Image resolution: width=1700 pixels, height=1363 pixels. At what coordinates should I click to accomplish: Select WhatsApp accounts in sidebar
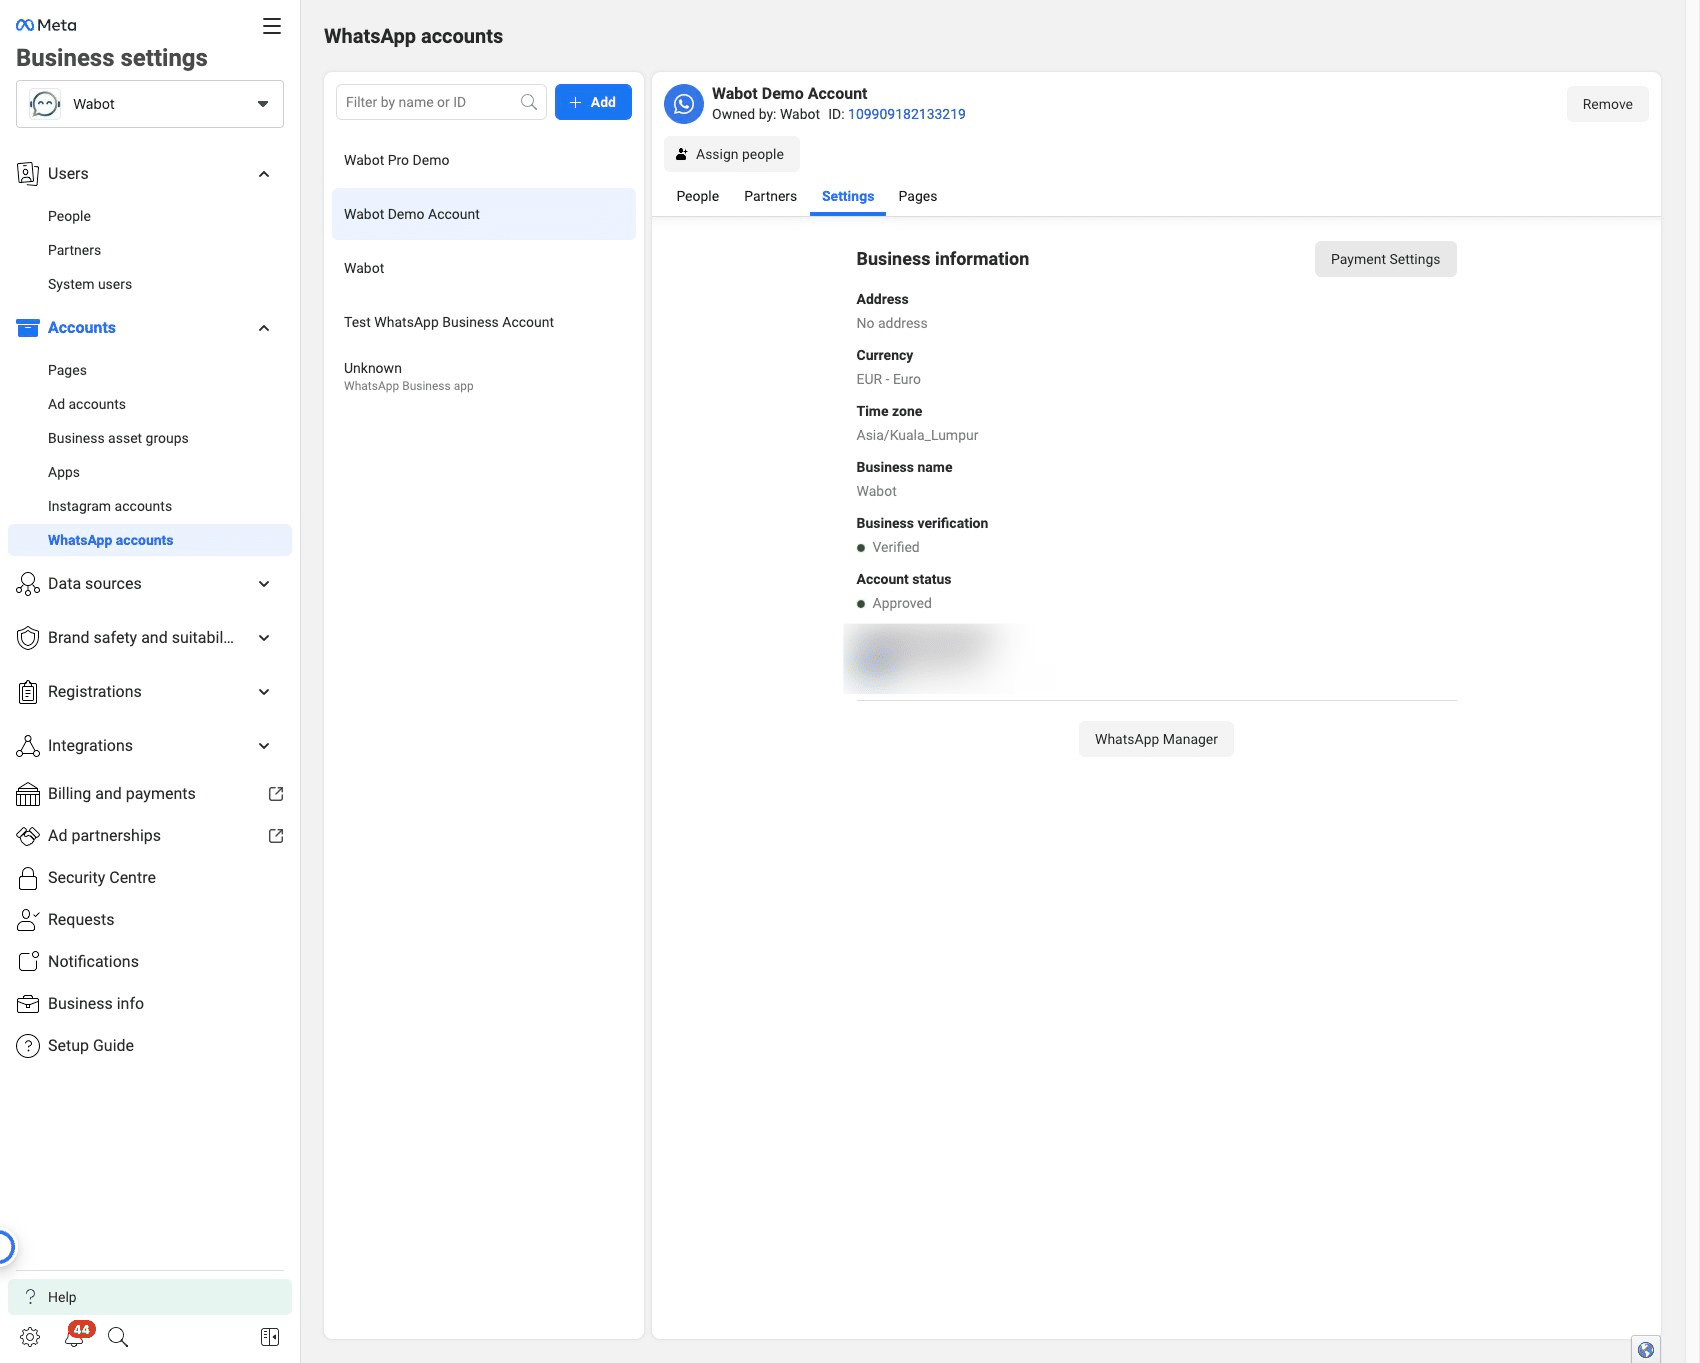click(150, 540)
